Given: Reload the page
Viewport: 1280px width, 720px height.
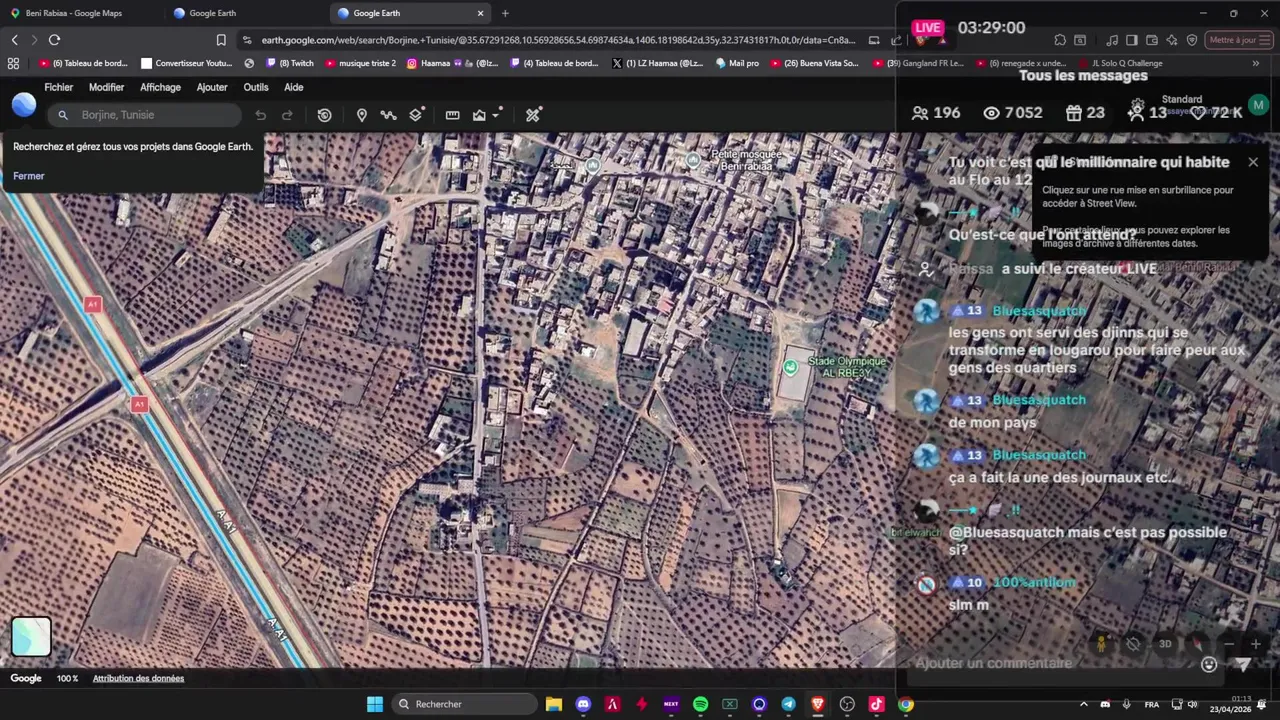Looking at the screenshot, I should pos(54,40).
